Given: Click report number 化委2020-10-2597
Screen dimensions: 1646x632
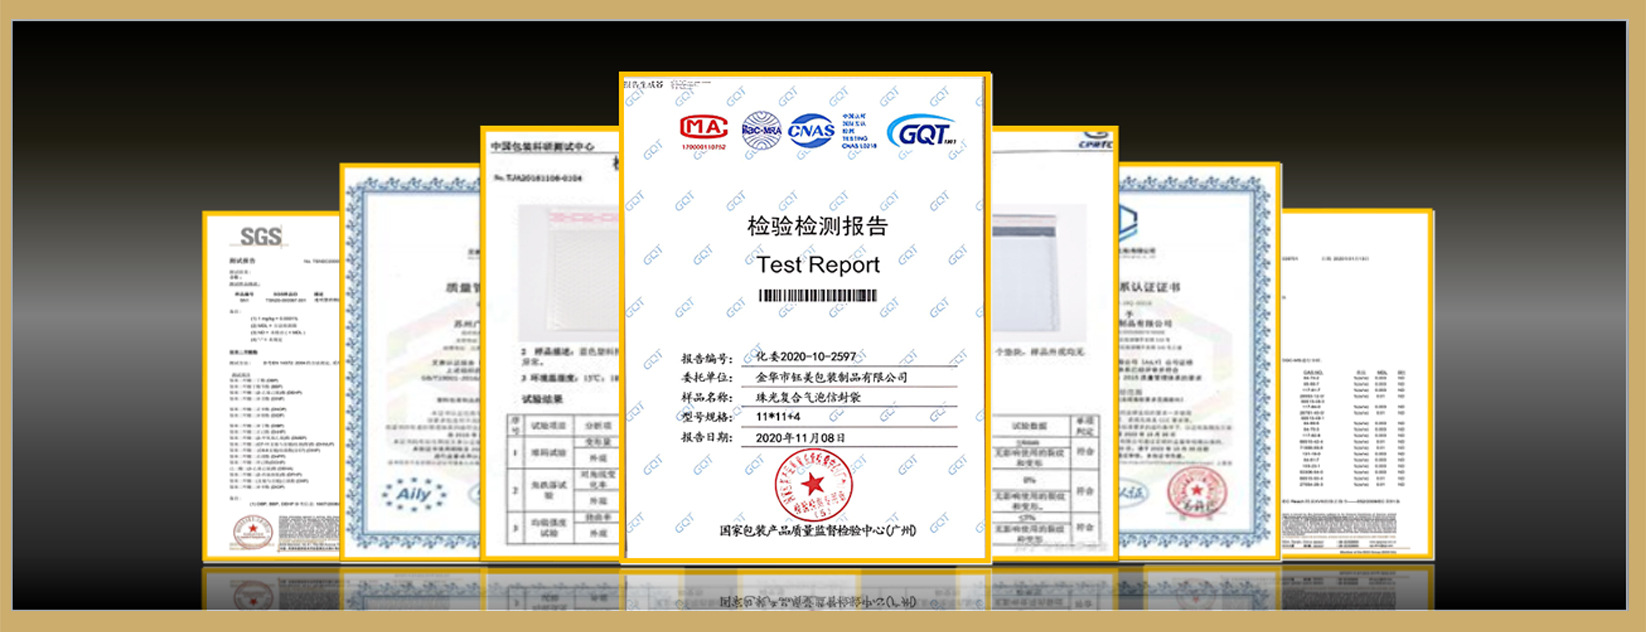Looking at the screenshot, I should pos(806,356).
